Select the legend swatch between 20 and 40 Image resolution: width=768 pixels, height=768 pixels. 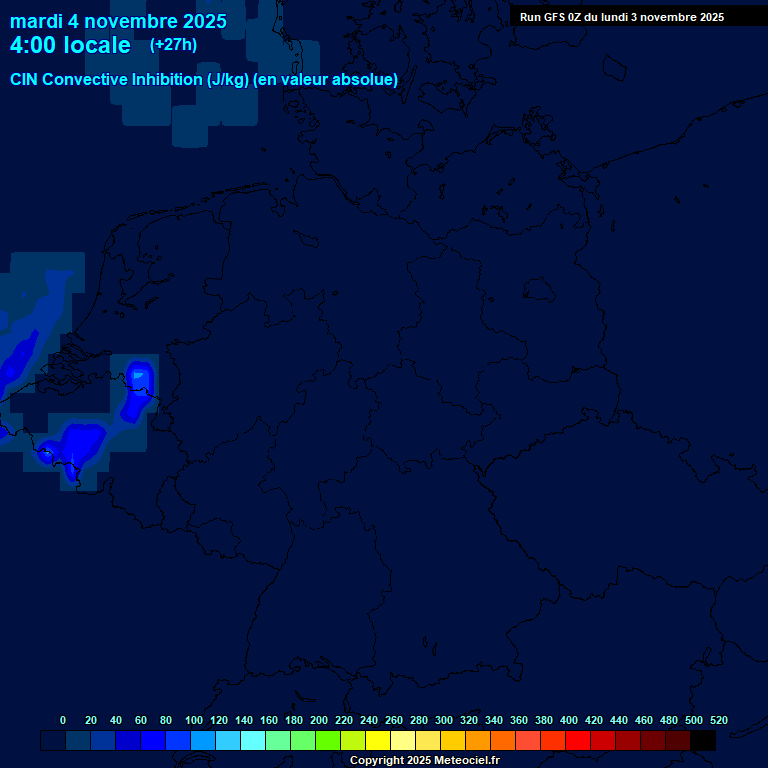coord(103,740)
